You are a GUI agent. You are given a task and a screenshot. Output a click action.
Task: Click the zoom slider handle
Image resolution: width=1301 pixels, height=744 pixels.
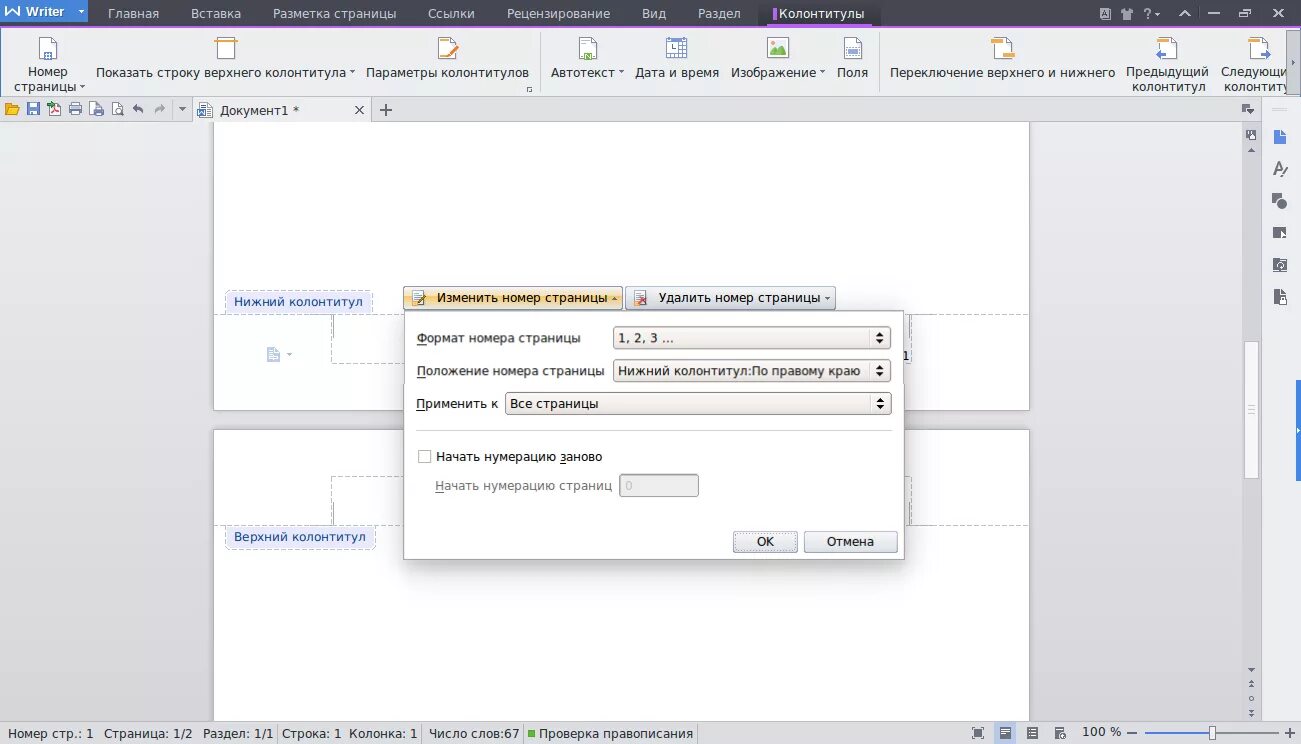[1212, 733]
